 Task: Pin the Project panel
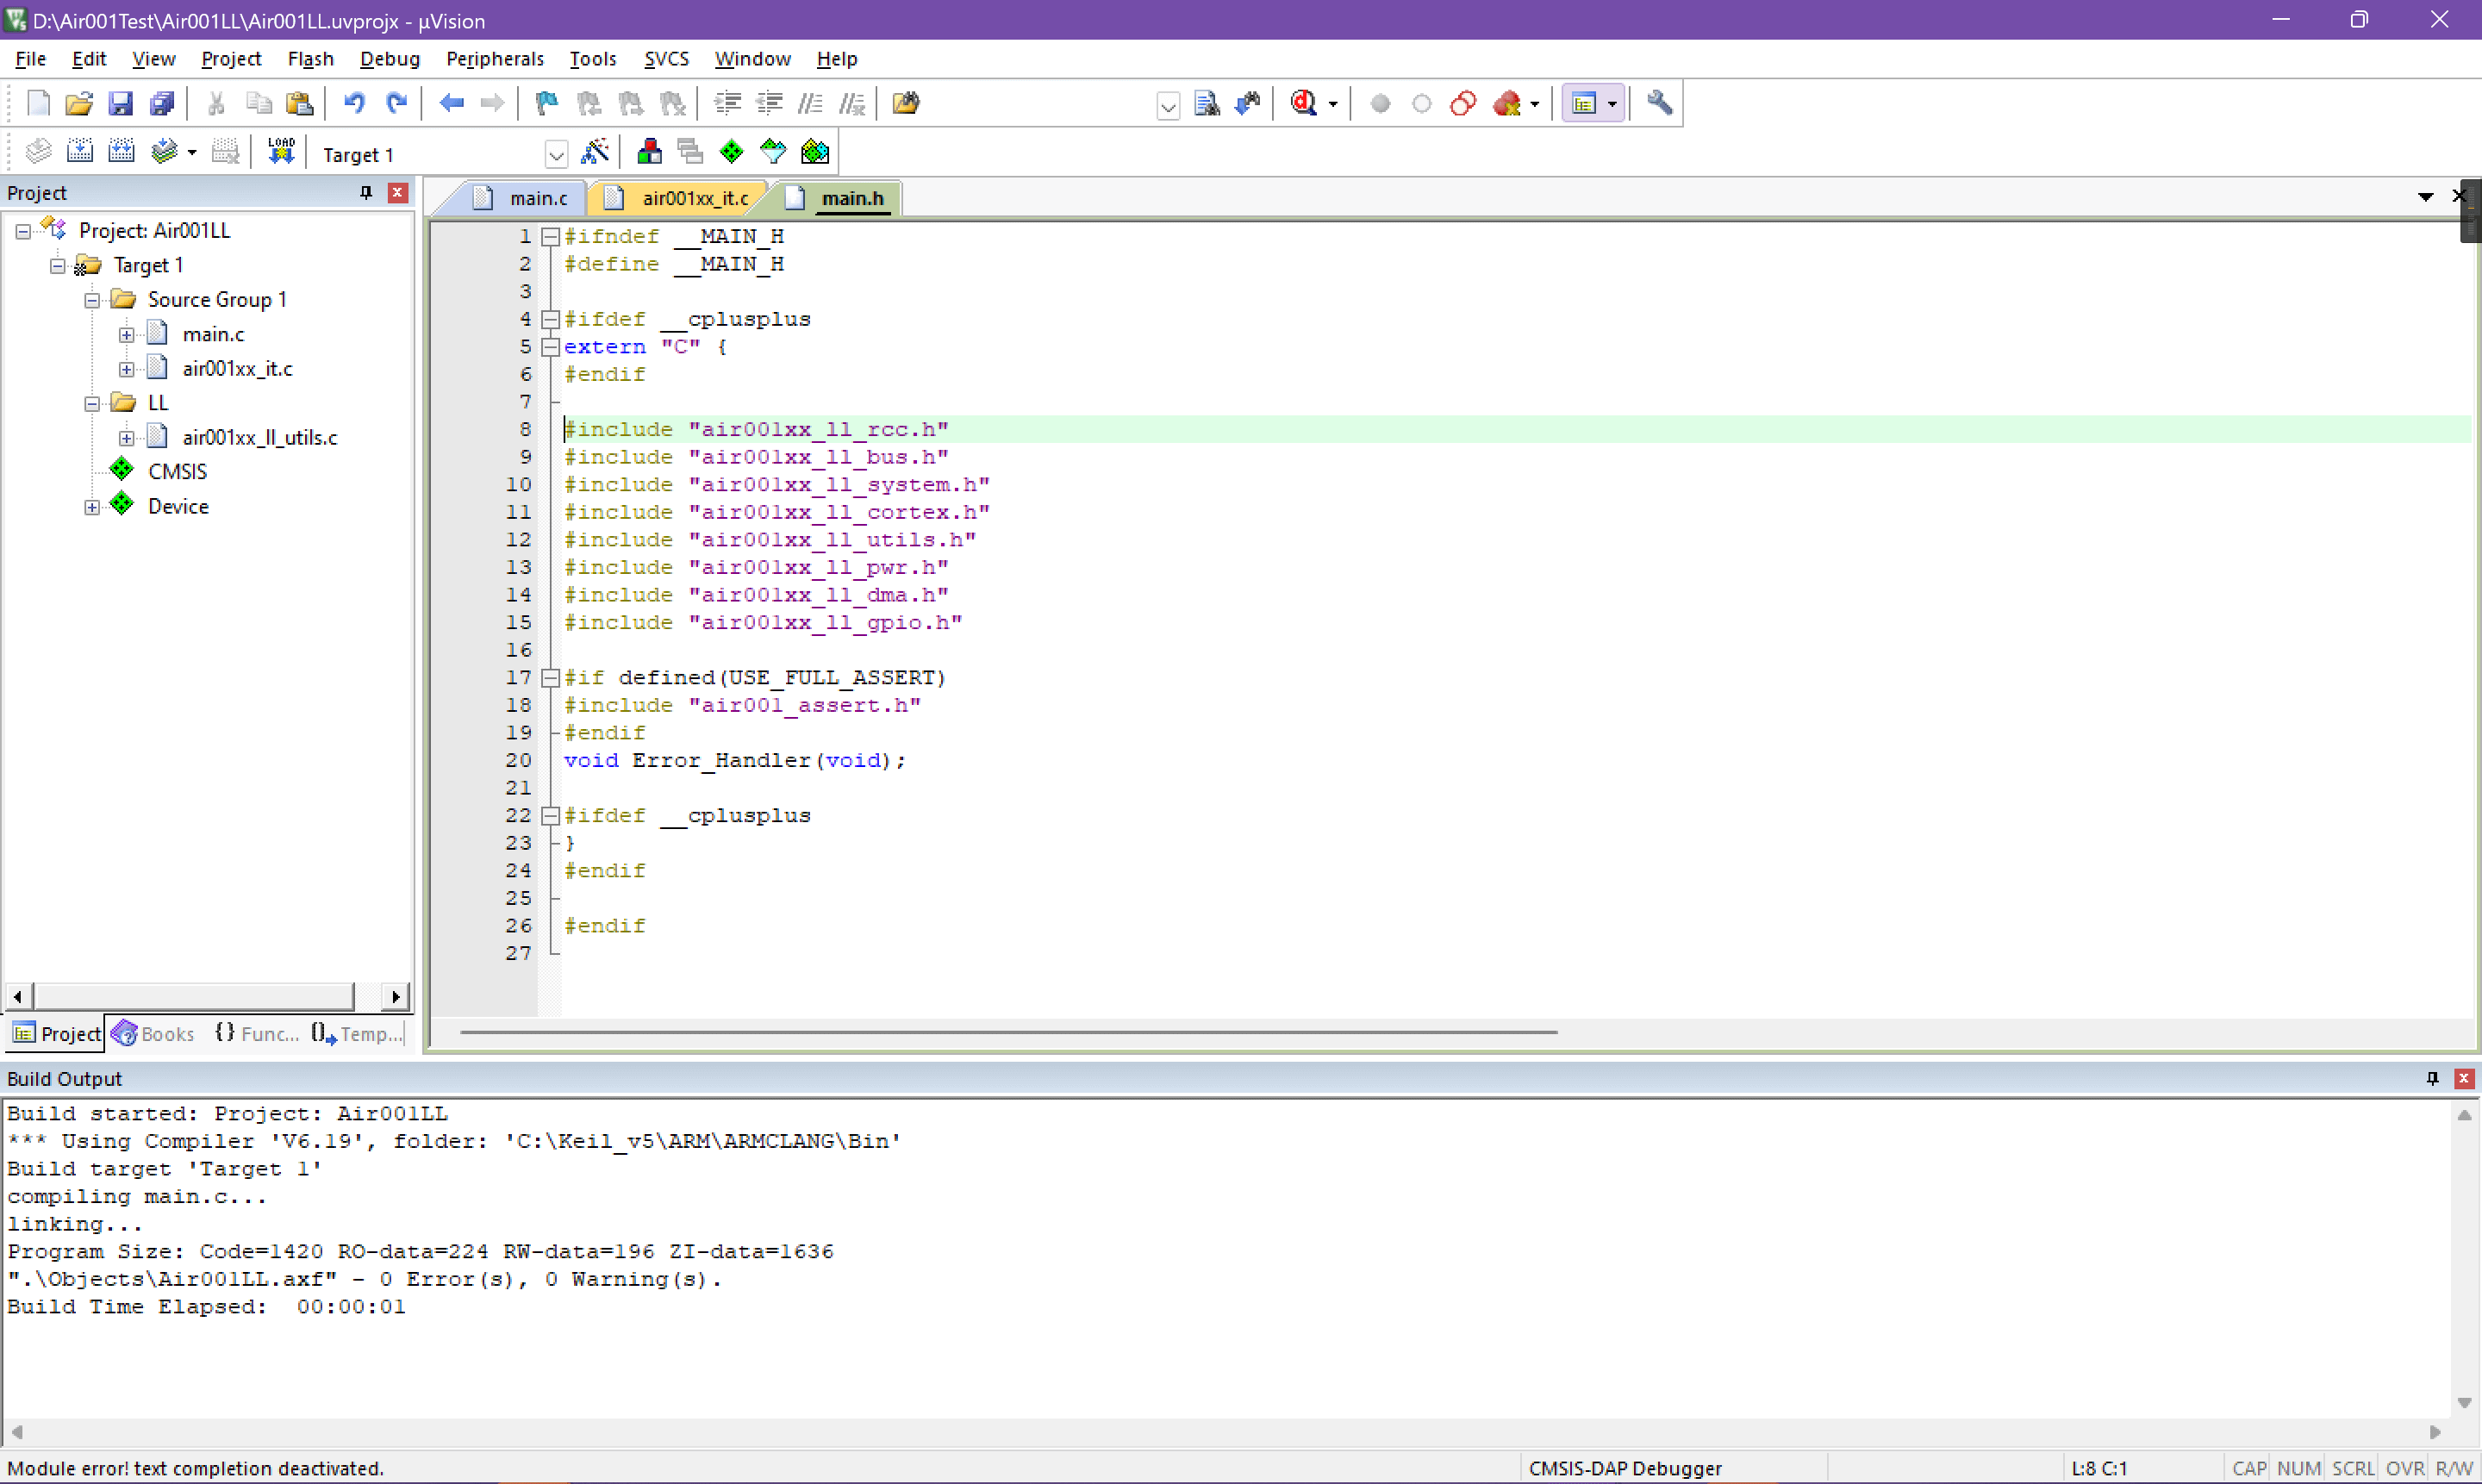pos(366,192)
